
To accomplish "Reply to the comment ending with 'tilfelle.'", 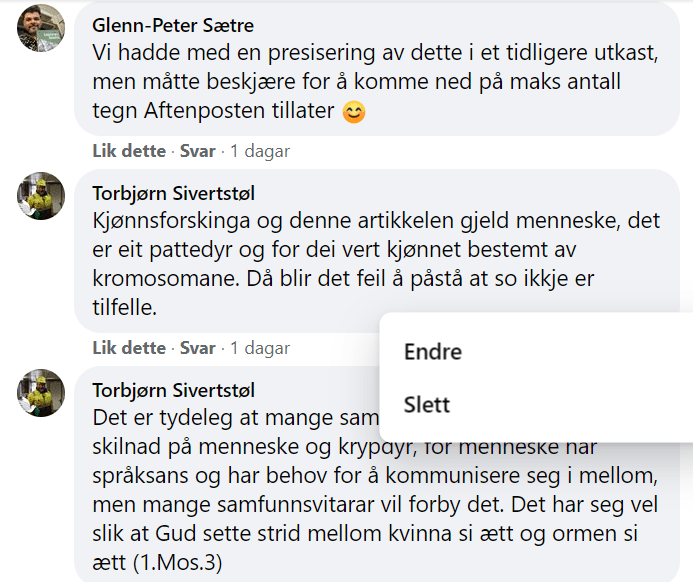I will 197,348.
